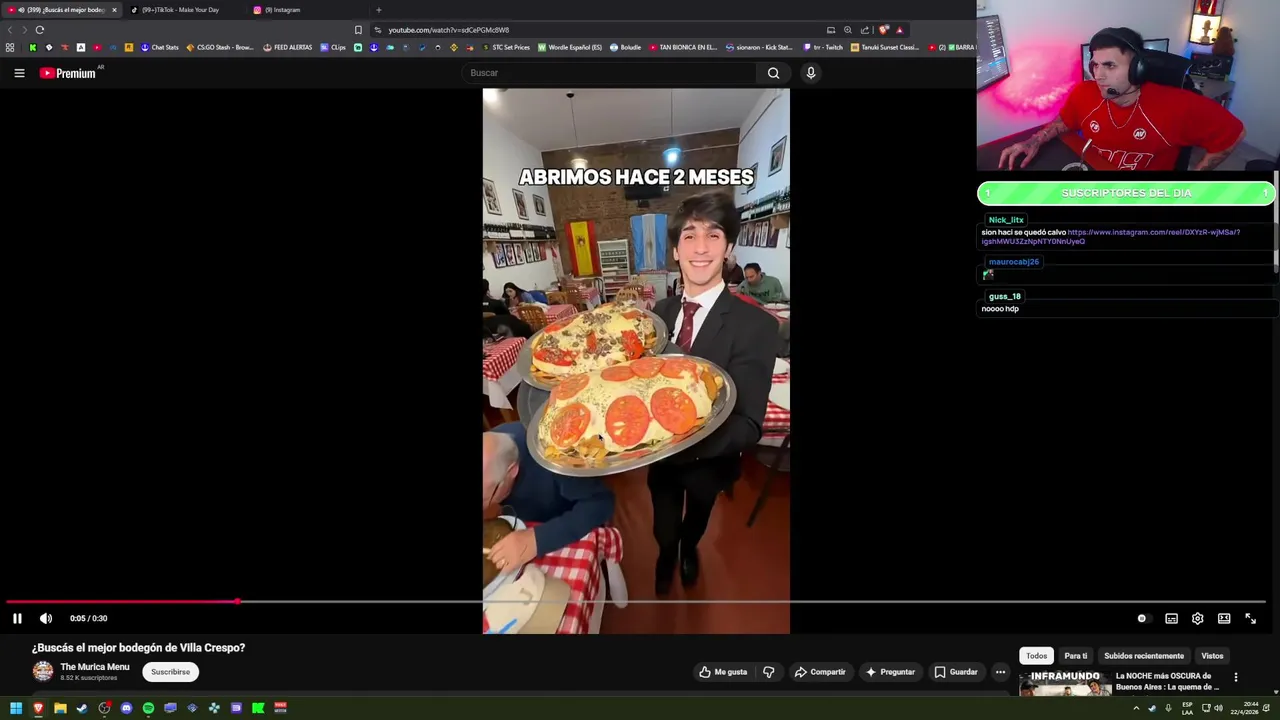
Task: Pause the video
Action: (x=17, y=618)
